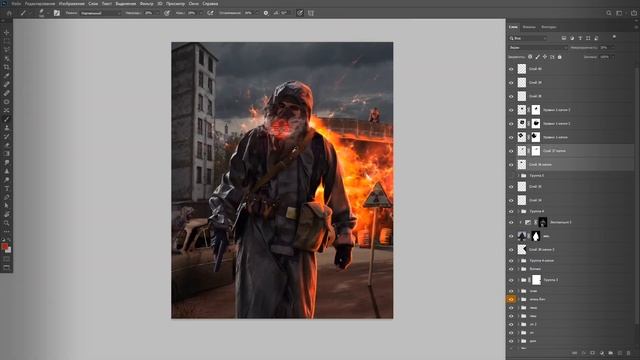Select the Экспозиция 1 layer mask thumbnail

[542, 222]
